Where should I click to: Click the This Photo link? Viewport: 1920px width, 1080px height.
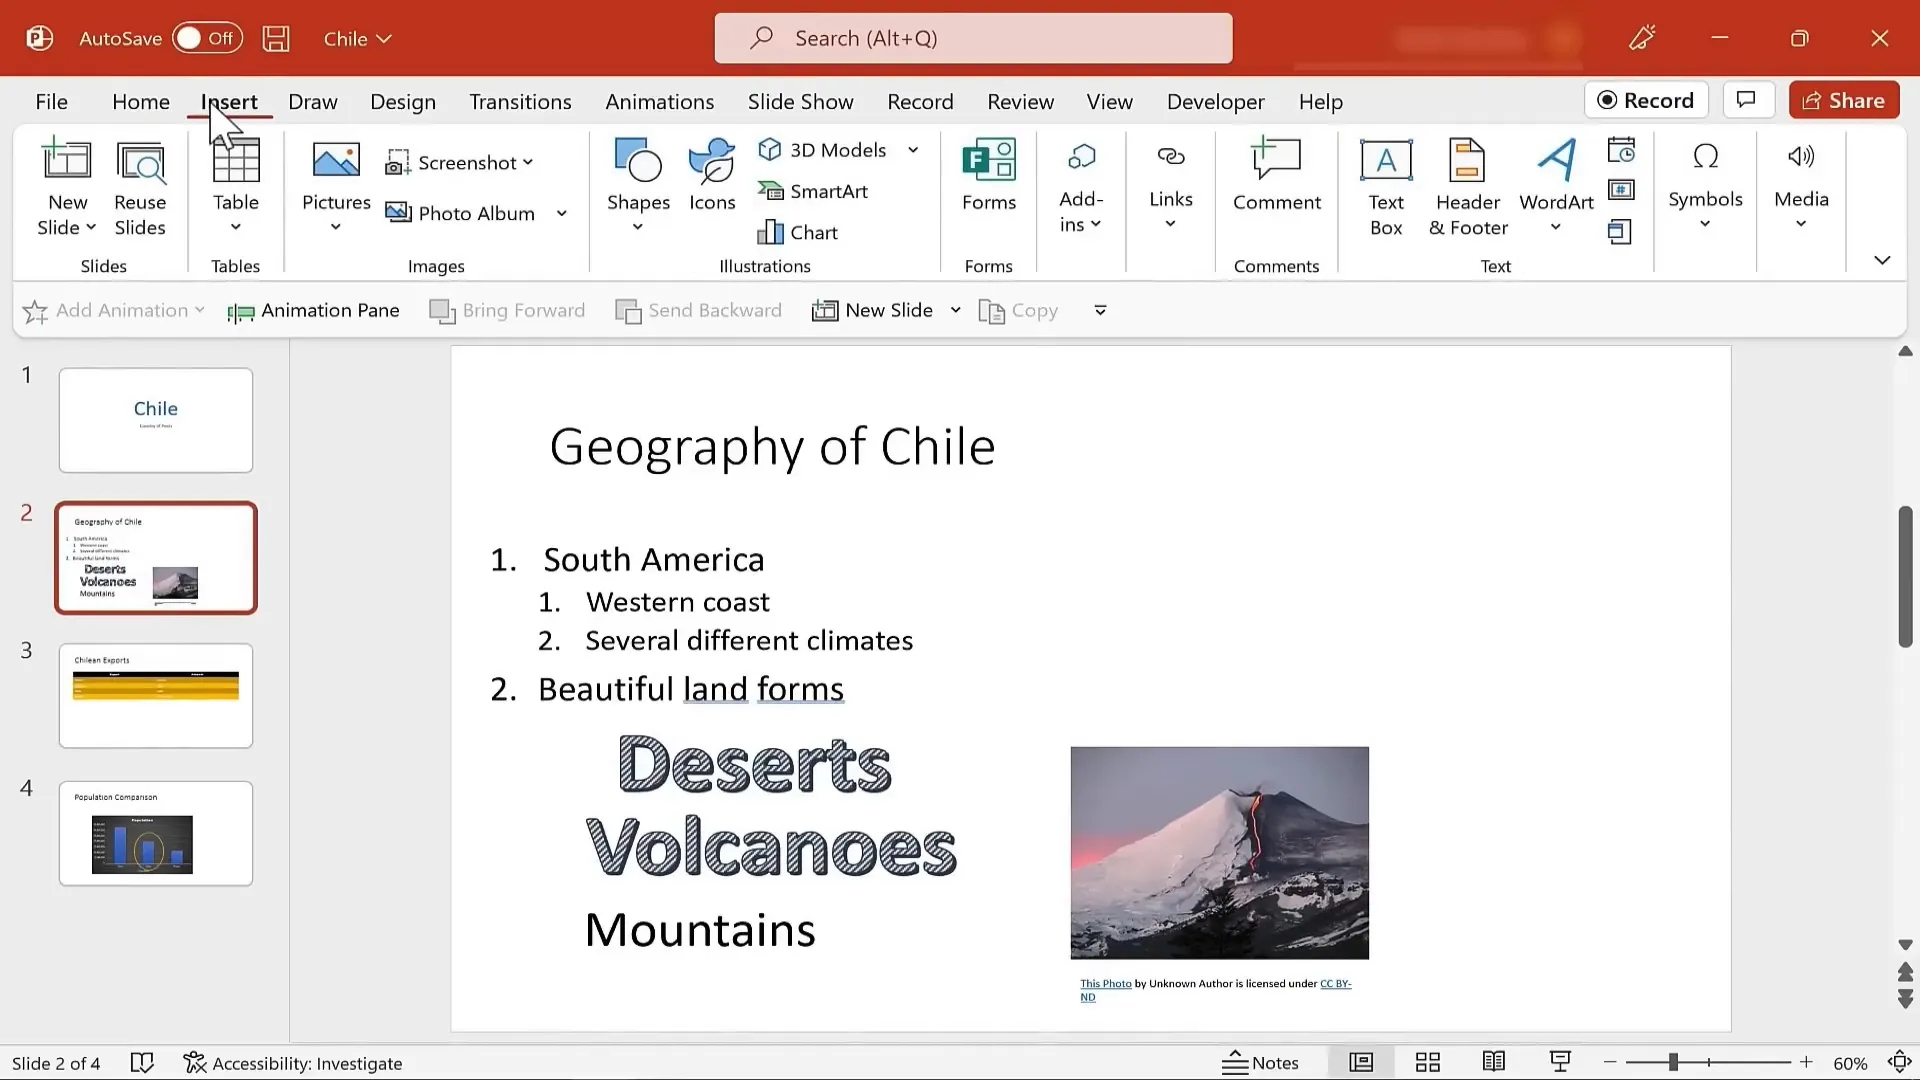(1105, 984)
